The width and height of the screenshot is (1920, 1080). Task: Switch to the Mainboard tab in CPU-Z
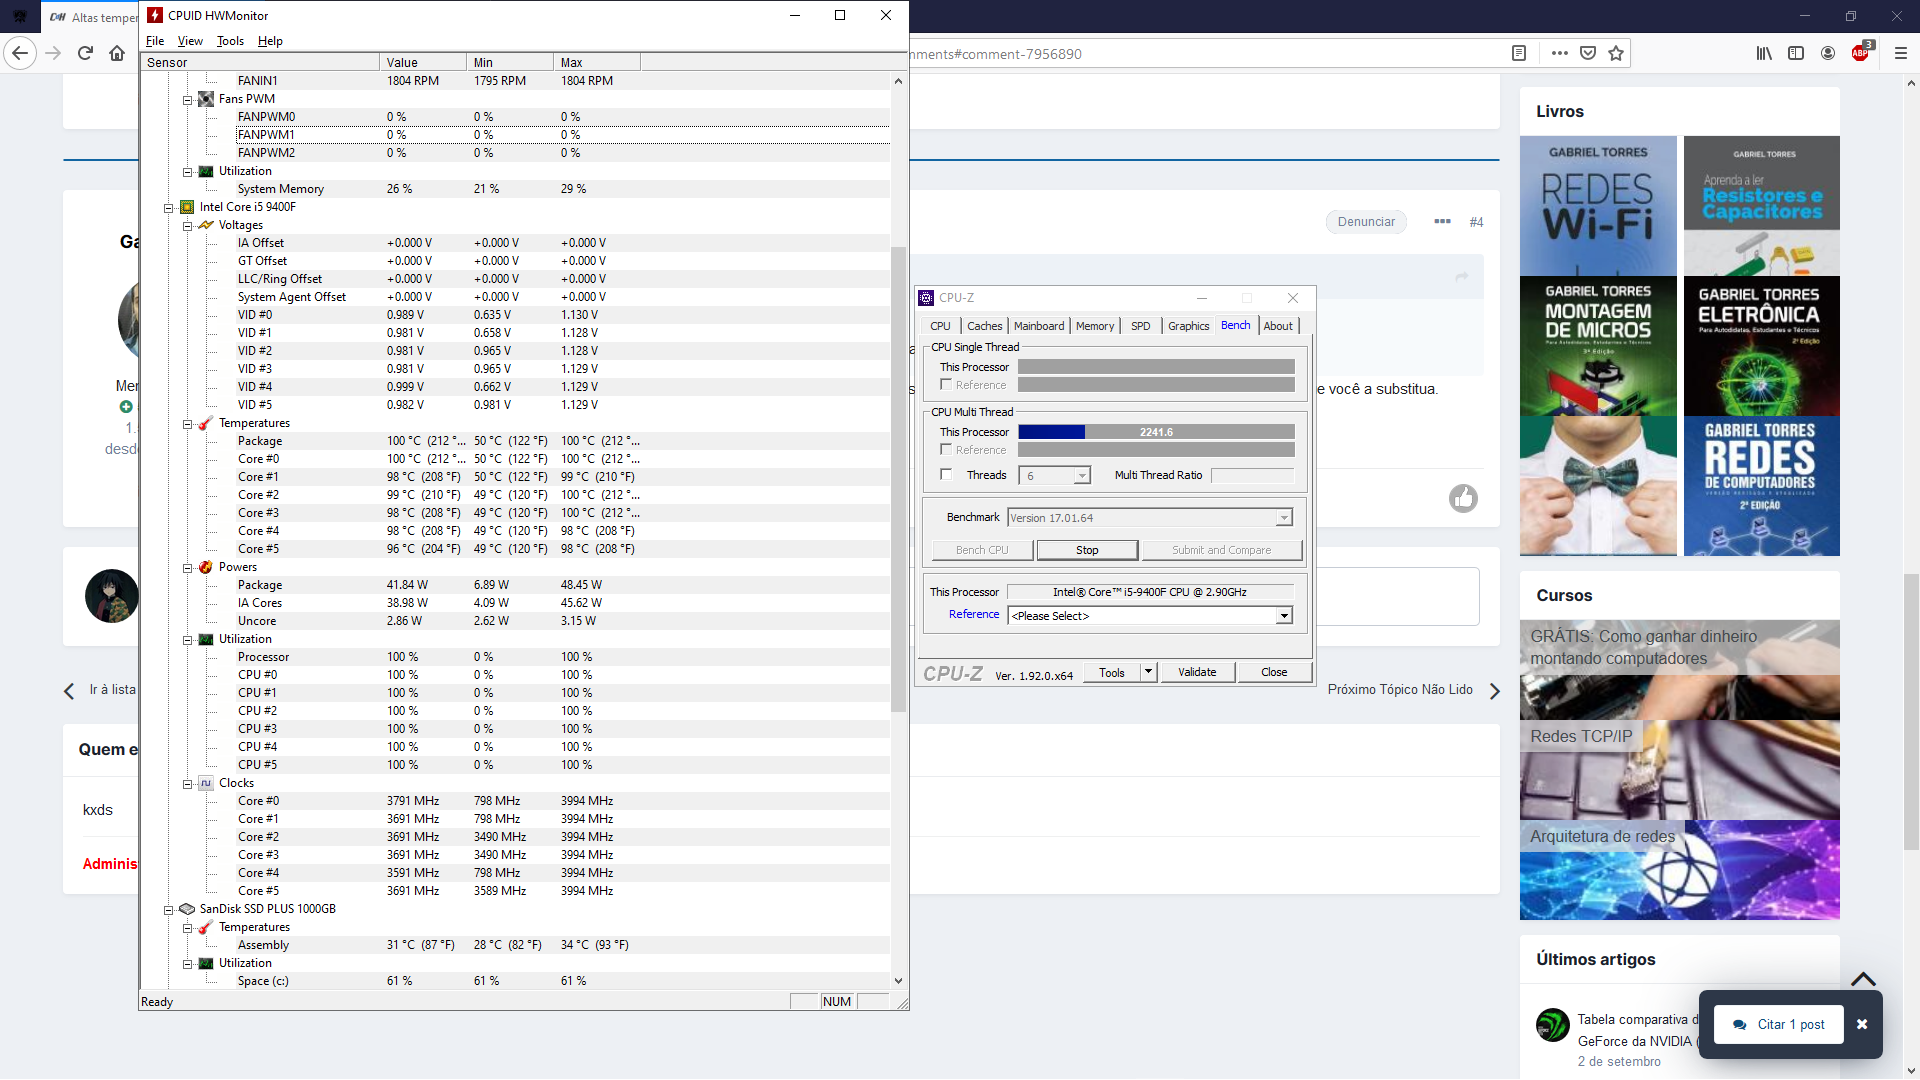tap(1039, 326)
